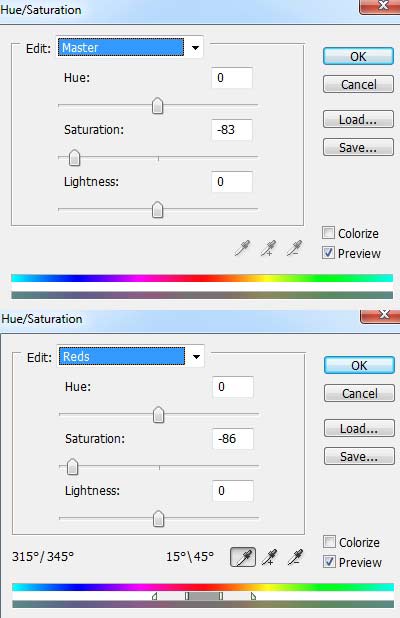The image size is (400, 618).
Task: Click the left outer falloff triangle marker
Action: pos(155,597)
